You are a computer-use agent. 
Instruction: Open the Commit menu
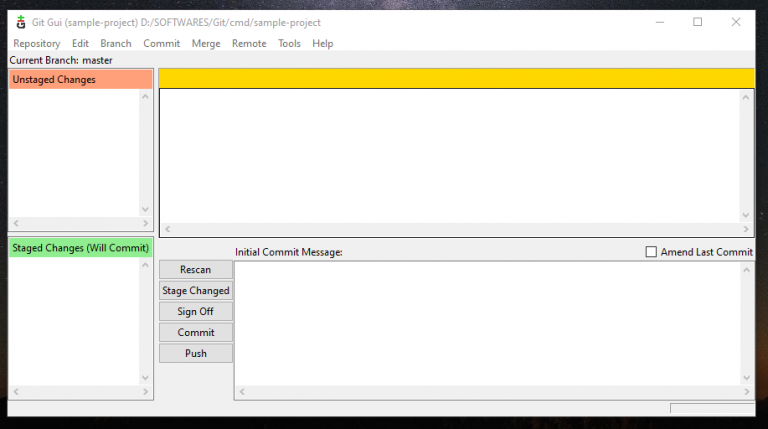[161, 44]
